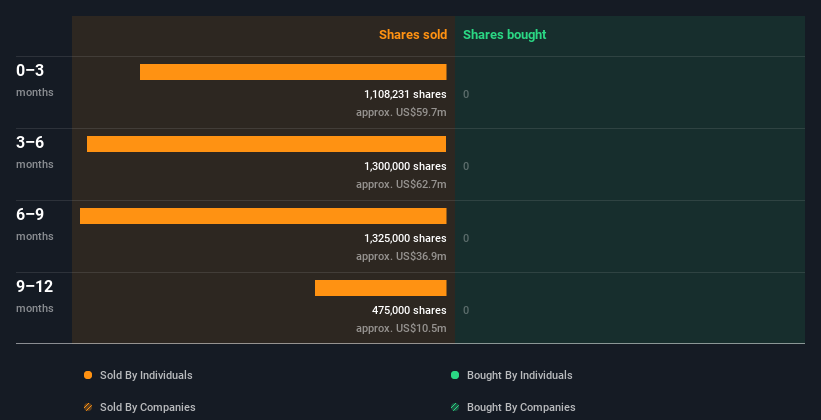Click the zero bought value in 9–12 row
The image size is (821, 420).
point(466,310)
